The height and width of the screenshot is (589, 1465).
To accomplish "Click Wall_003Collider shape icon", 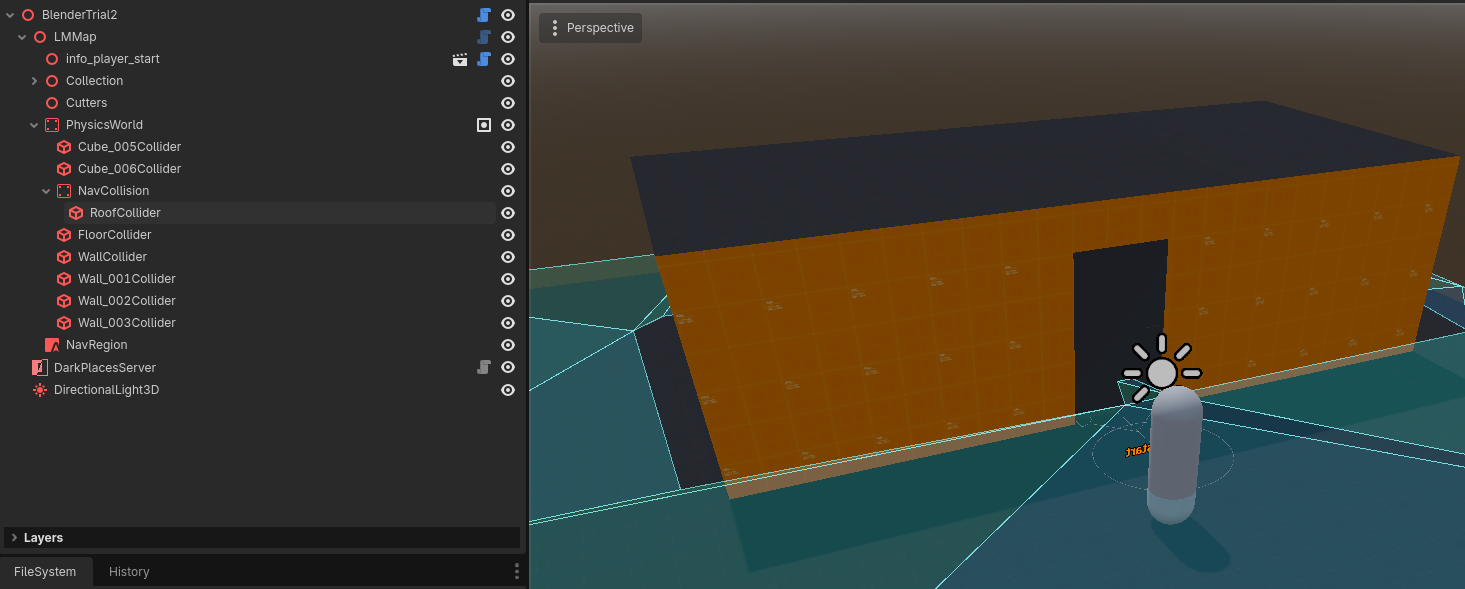I will 64,323.
